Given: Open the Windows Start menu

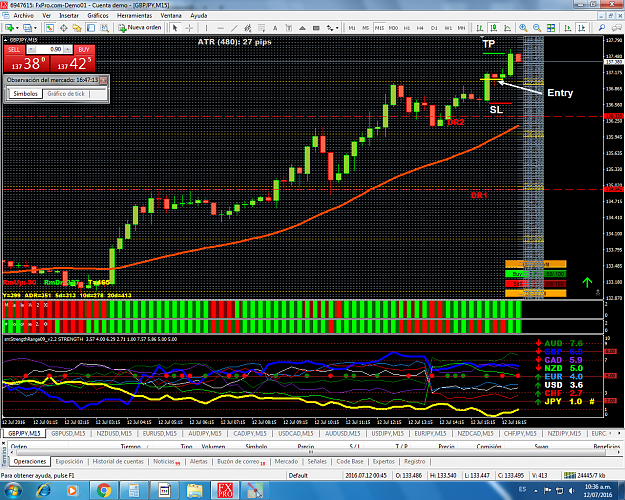Looking at the screenshot, I should (x=13, y=490).
